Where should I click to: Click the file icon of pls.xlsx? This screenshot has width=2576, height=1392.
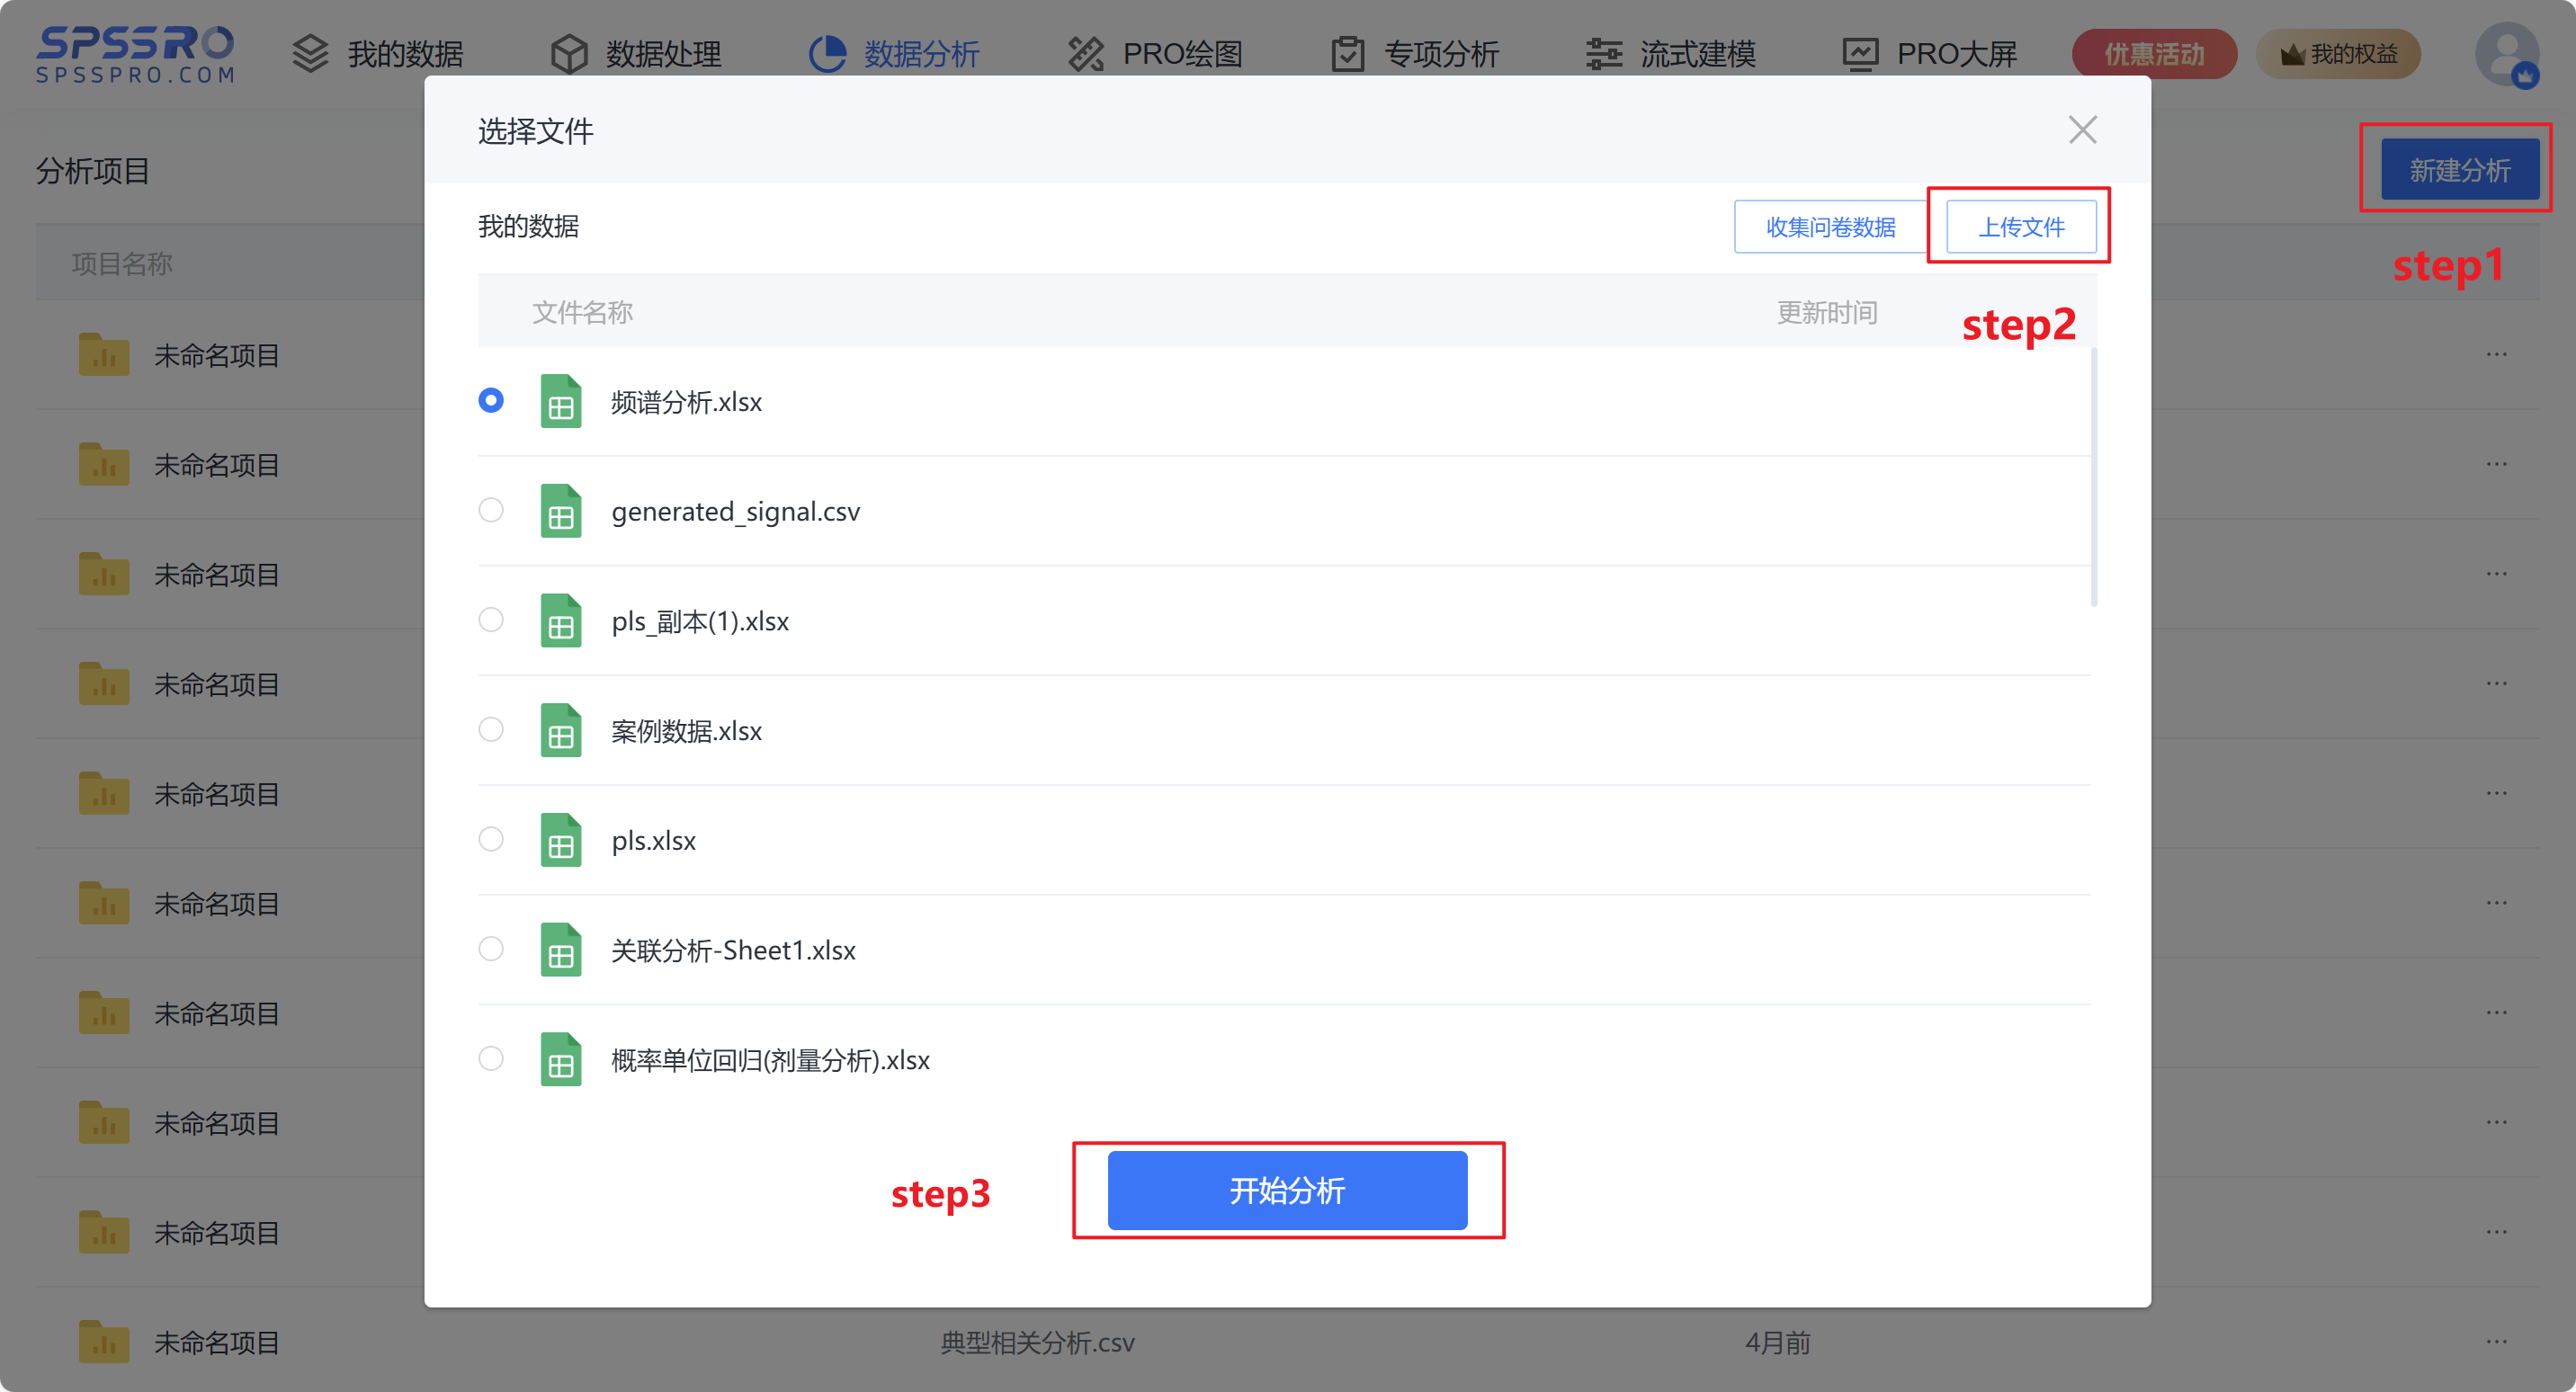[x=561, y=840]
